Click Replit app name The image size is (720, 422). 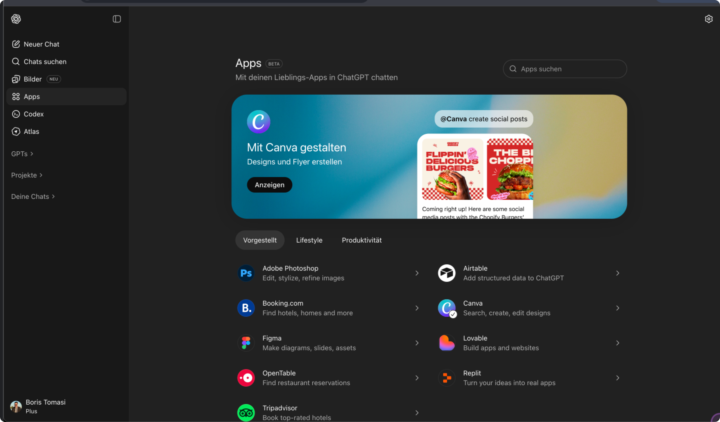tap(472, 373)
